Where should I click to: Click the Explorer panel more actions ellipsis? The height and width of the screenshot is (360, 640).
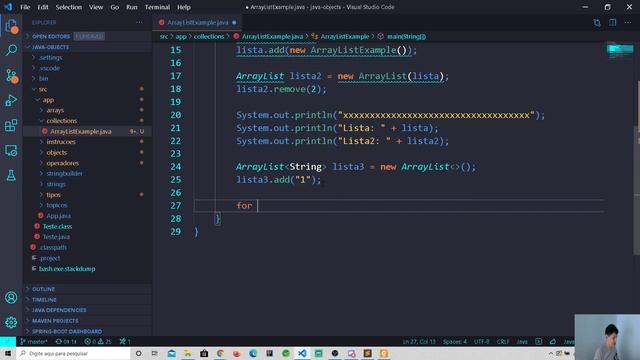point(139,22)
